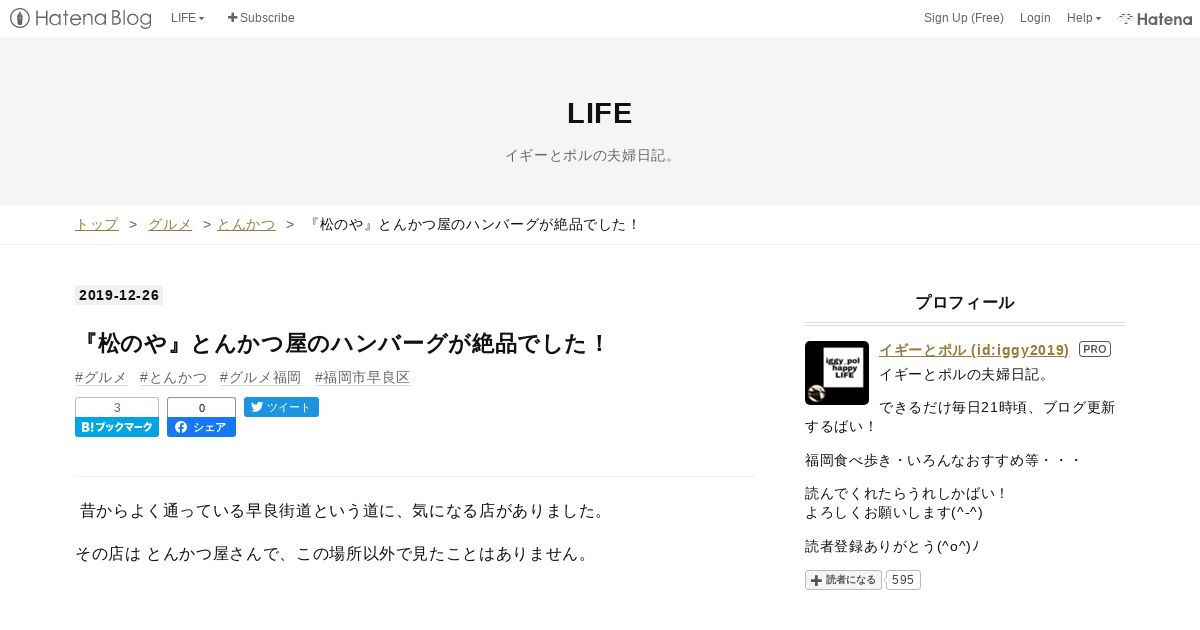The height and width of the screenshot is (630, 1200).
Task: View the Facebook share count 0
Action: point(201,408)
